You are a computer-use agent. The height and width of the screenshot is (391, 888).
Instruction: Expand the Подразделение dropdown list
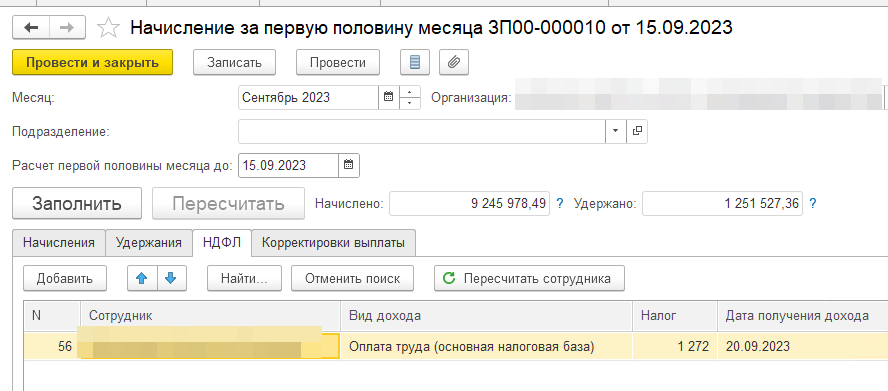pyautogui.click(x=616, y=131)
